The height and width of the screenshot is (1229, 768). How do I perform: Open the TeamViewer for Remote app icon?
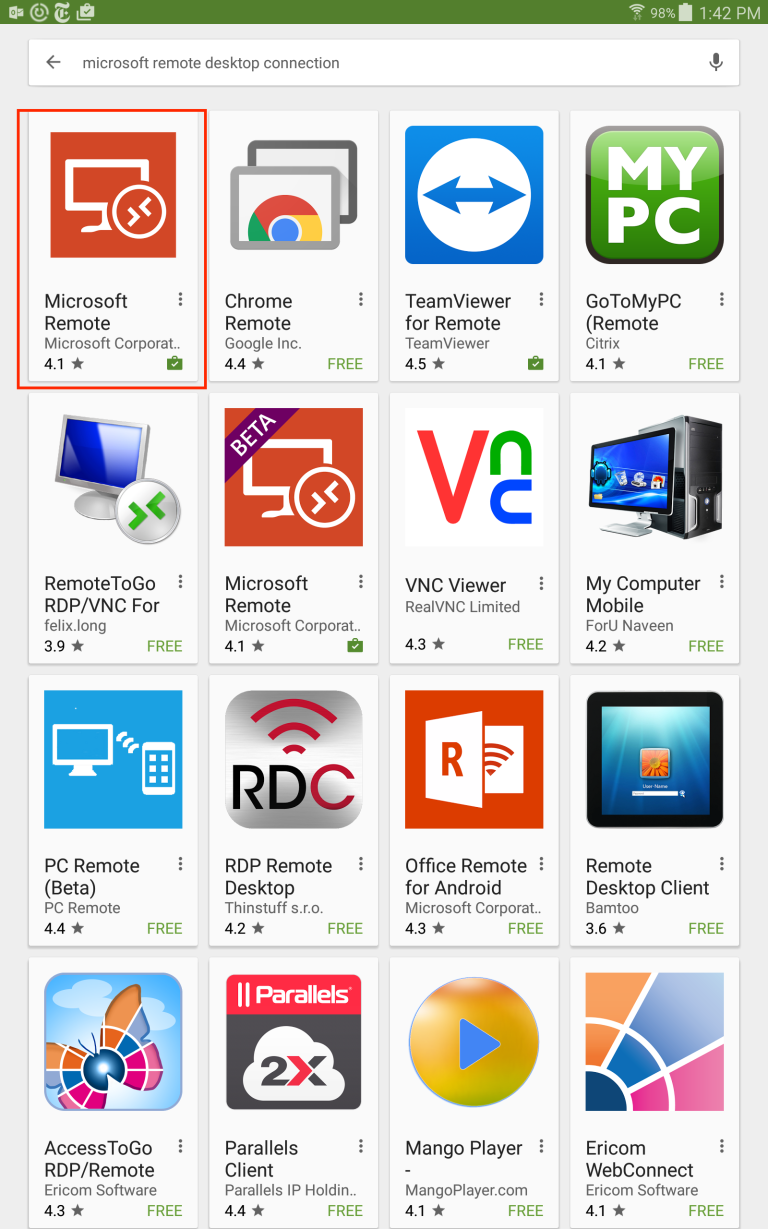474,195
